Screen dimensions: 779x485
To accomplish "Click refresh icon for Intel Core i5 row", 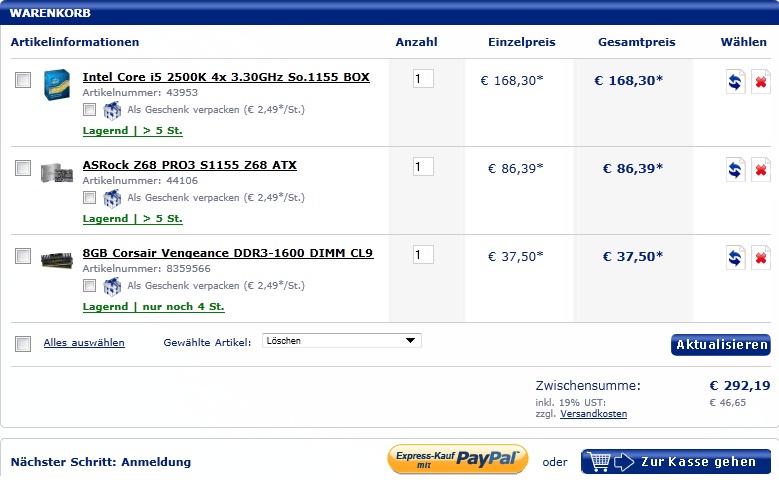I will (x=735, y=81).
